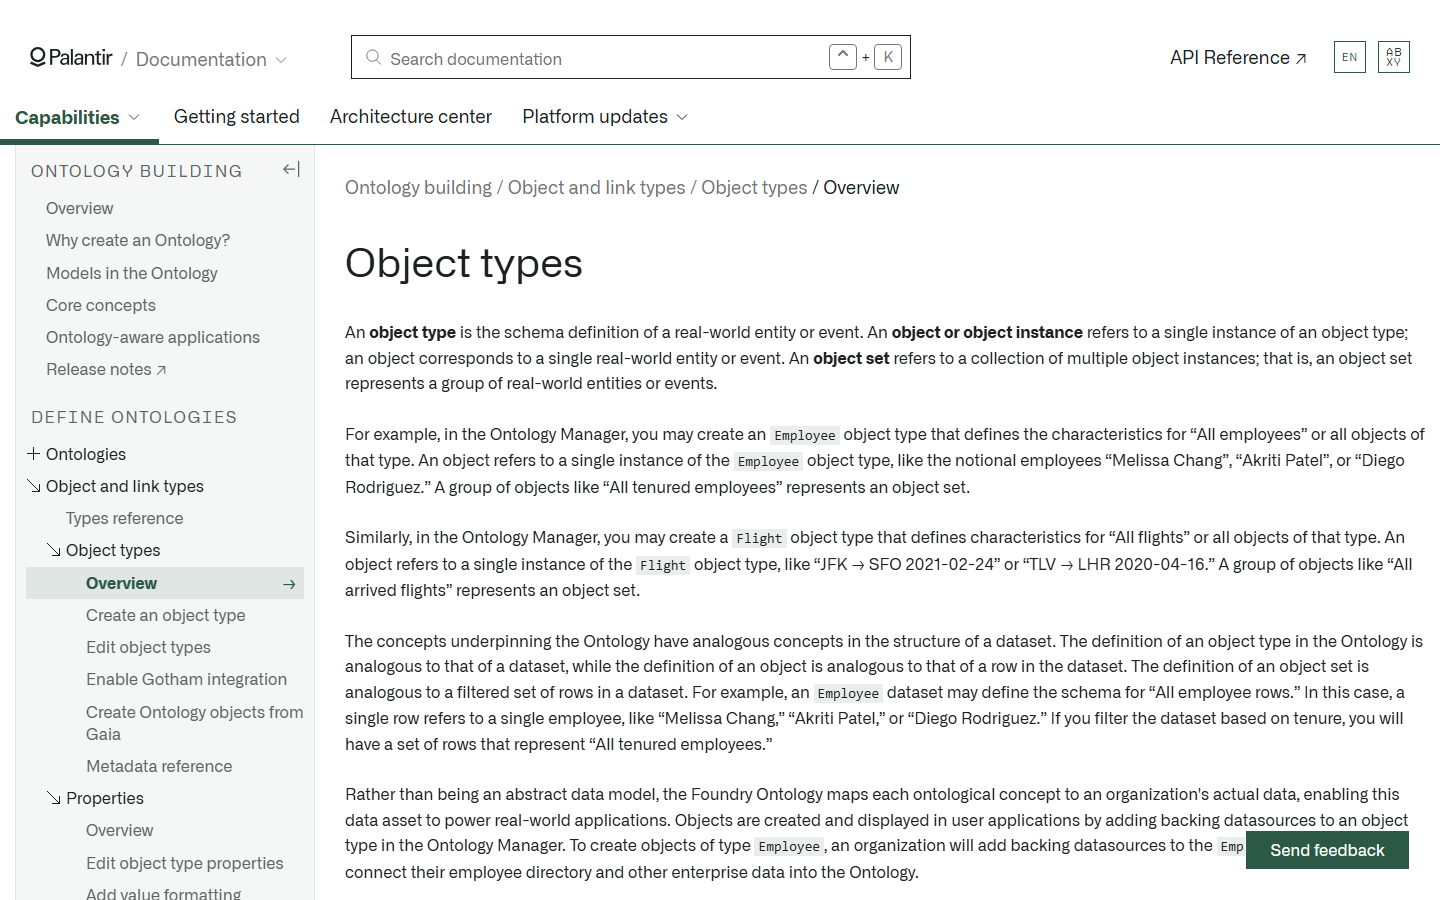This screenshot has height=900, width=1440.
Task: Open Edit object types page
Action: [148, 647]
